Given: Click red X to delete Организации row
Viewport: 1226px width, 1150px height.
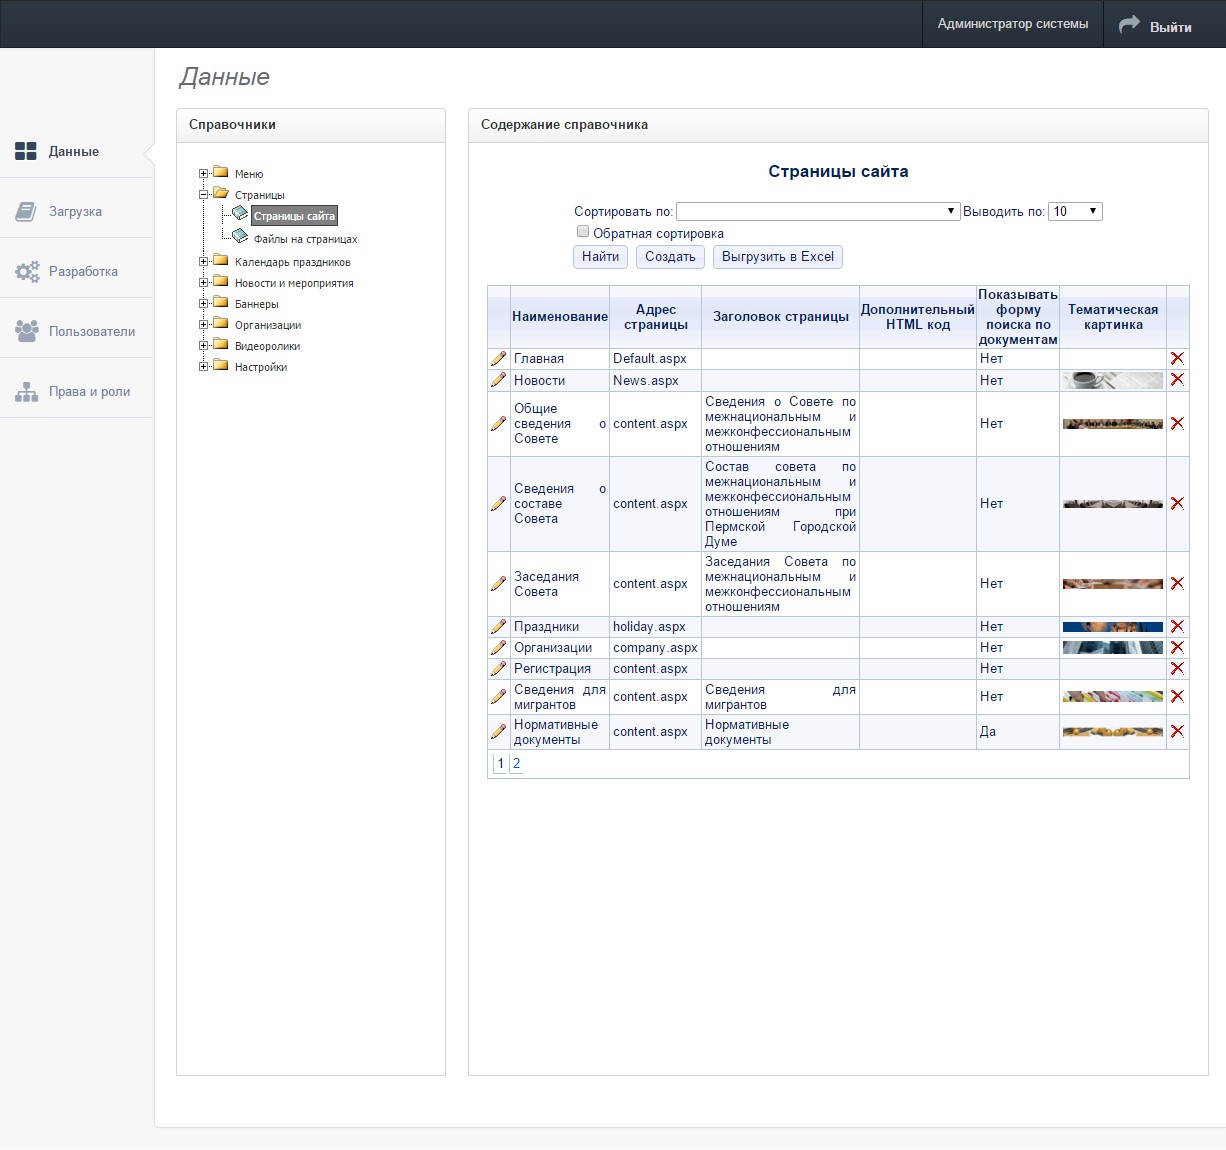Looking at the screenshot, I should [1177, 648].
